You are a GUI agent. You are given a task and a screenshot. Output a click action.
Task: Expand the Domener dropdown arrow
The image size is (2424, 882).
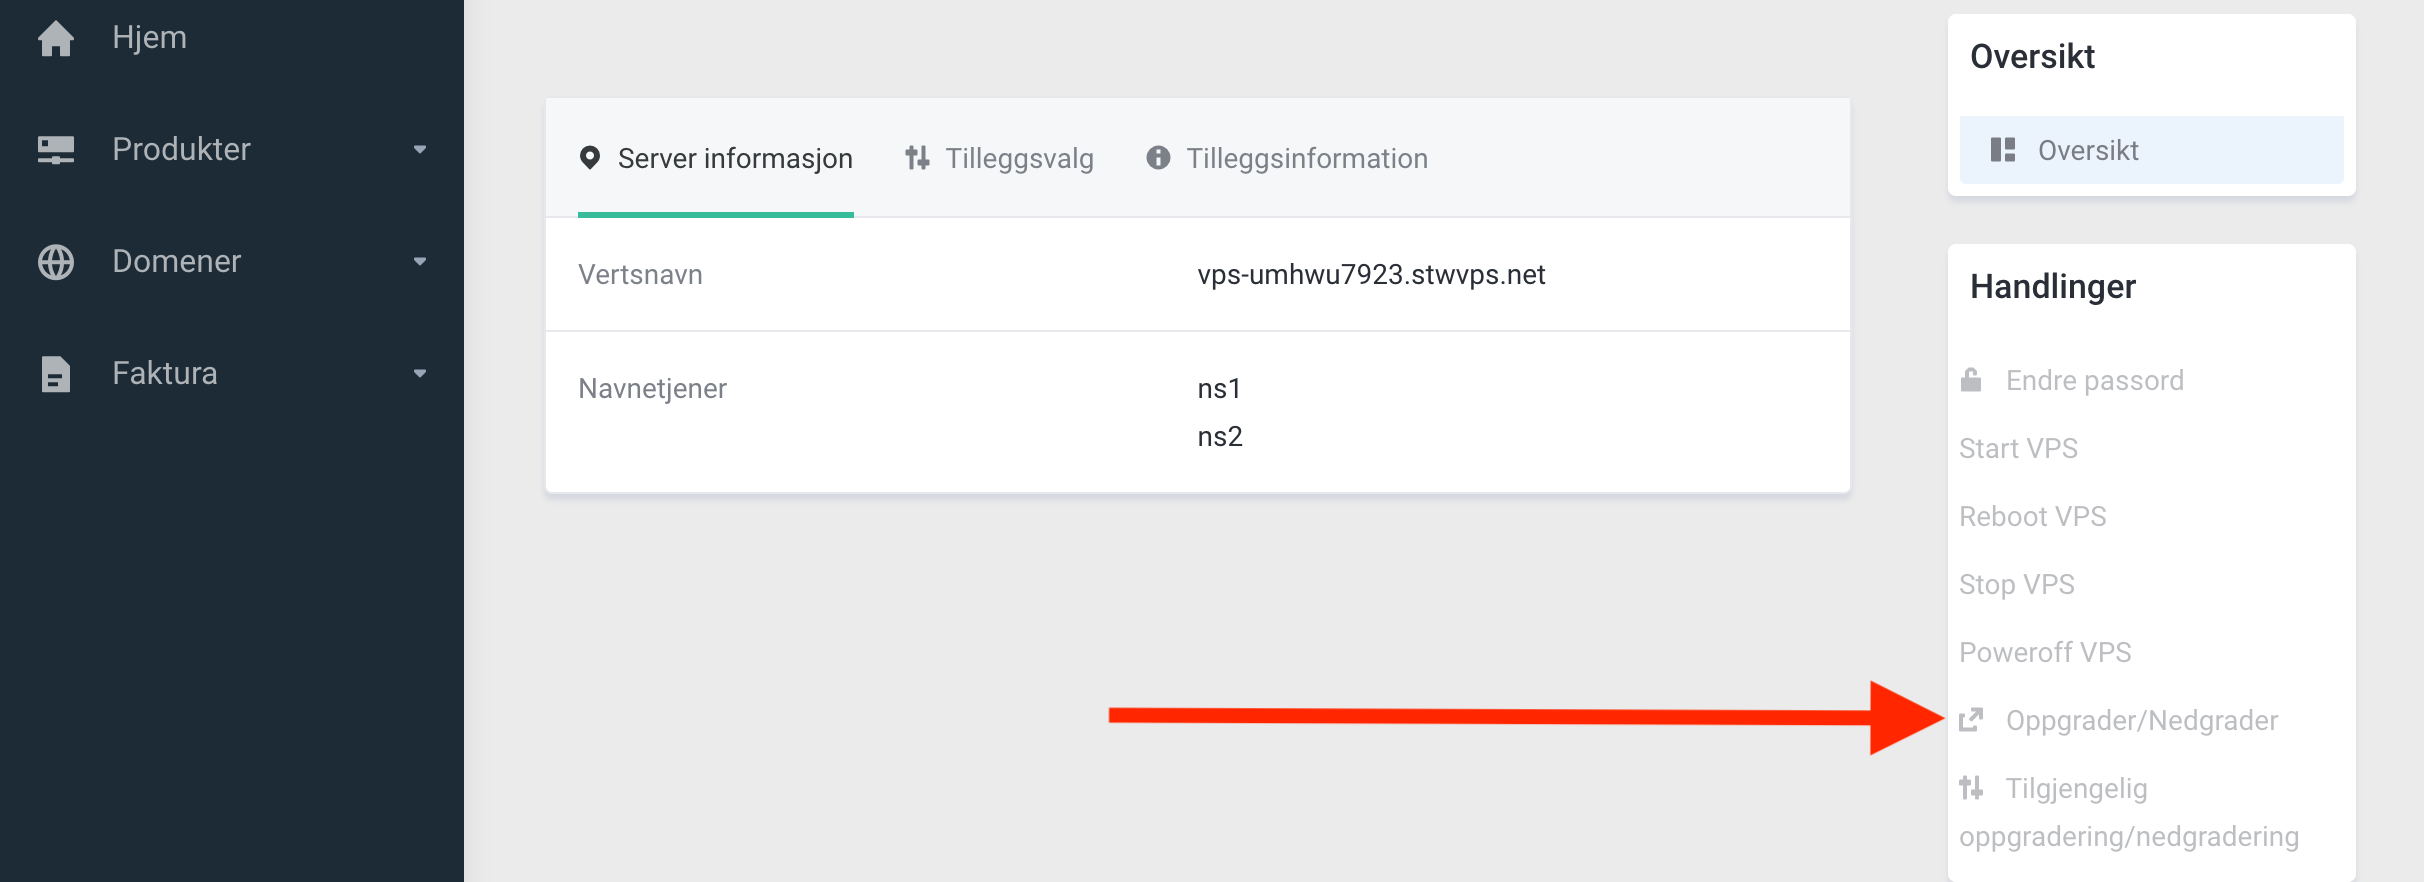420,262
